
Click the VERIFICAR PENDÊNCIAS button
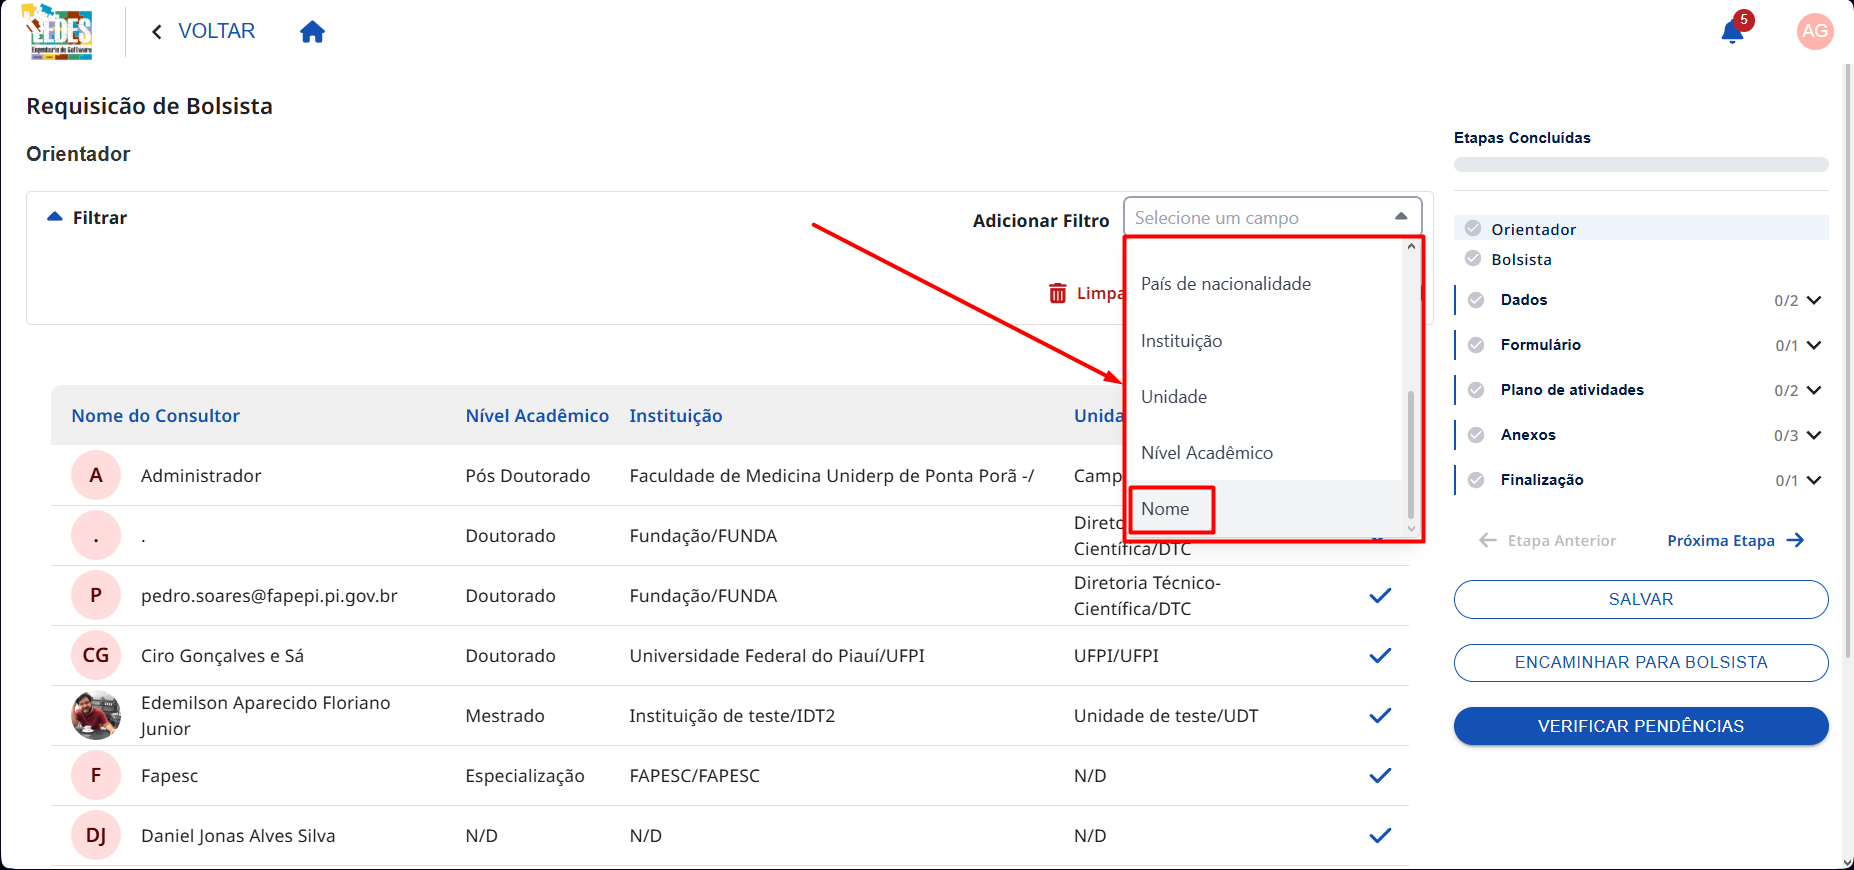1641,726
